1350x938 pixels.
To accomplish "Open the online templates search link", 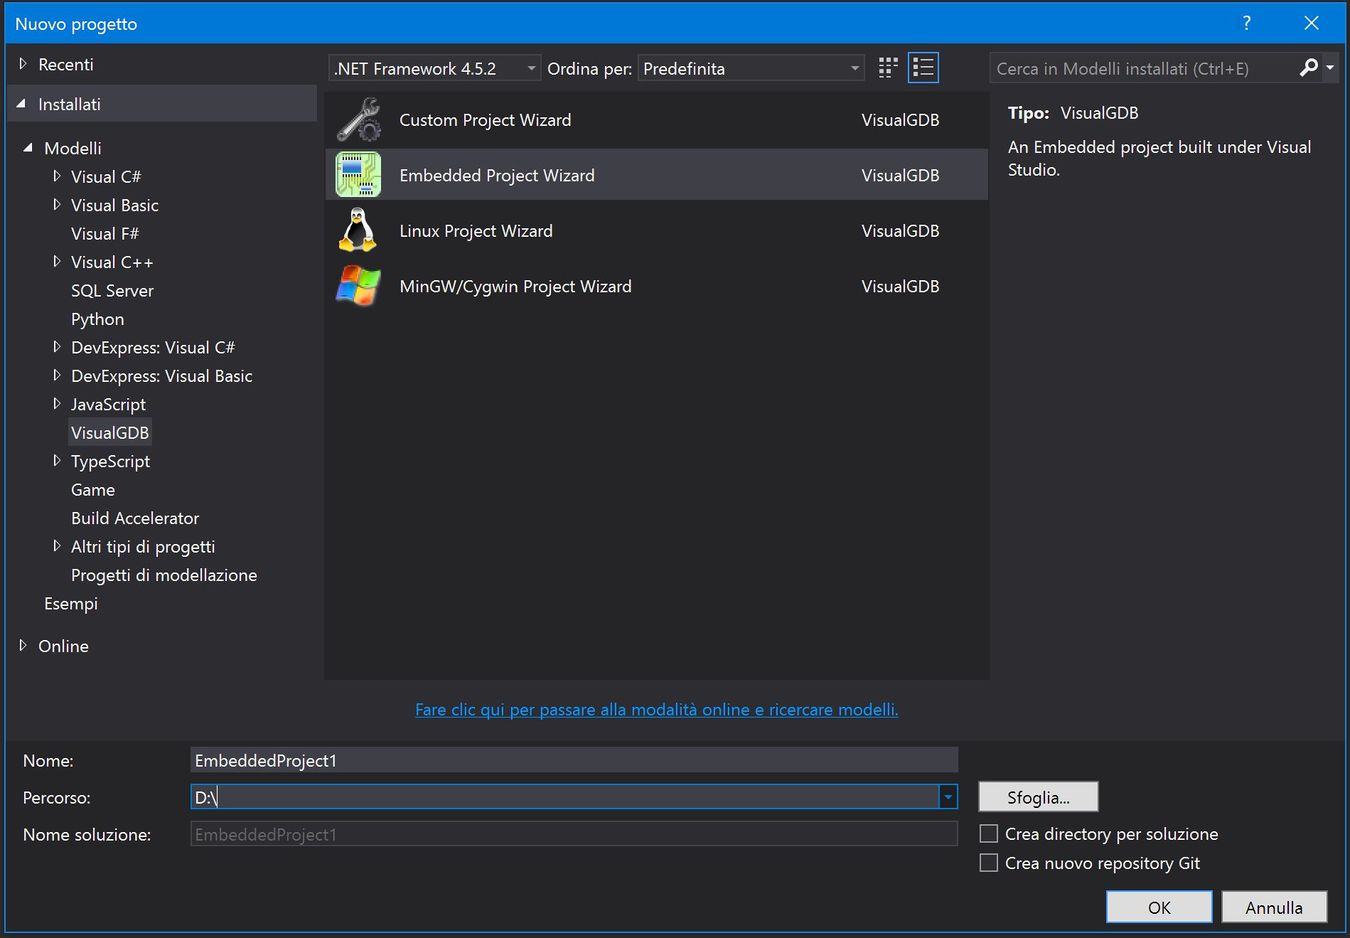I will pyautogui.click(x=657, y=709).
